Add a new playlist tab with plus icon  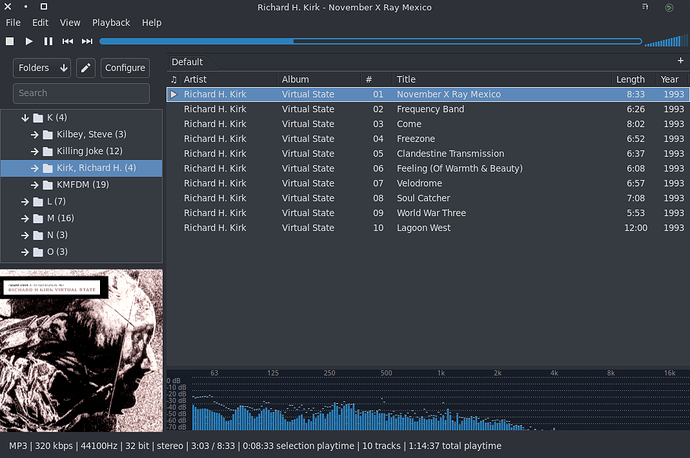point(681,62)
